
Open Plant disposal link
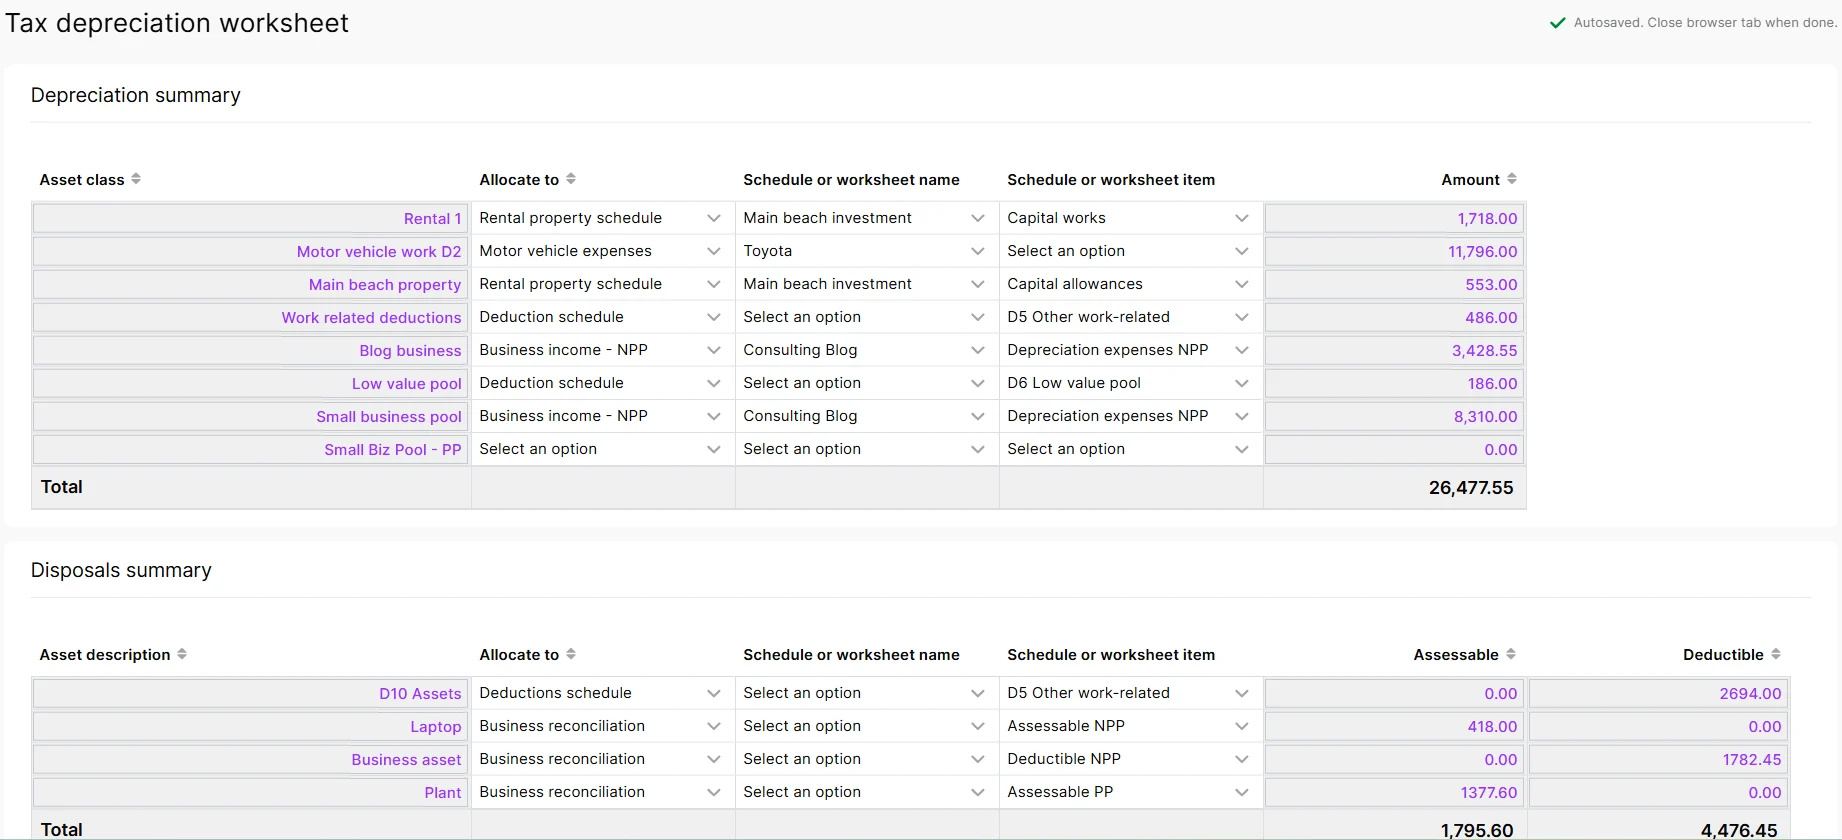coord(442,793)
